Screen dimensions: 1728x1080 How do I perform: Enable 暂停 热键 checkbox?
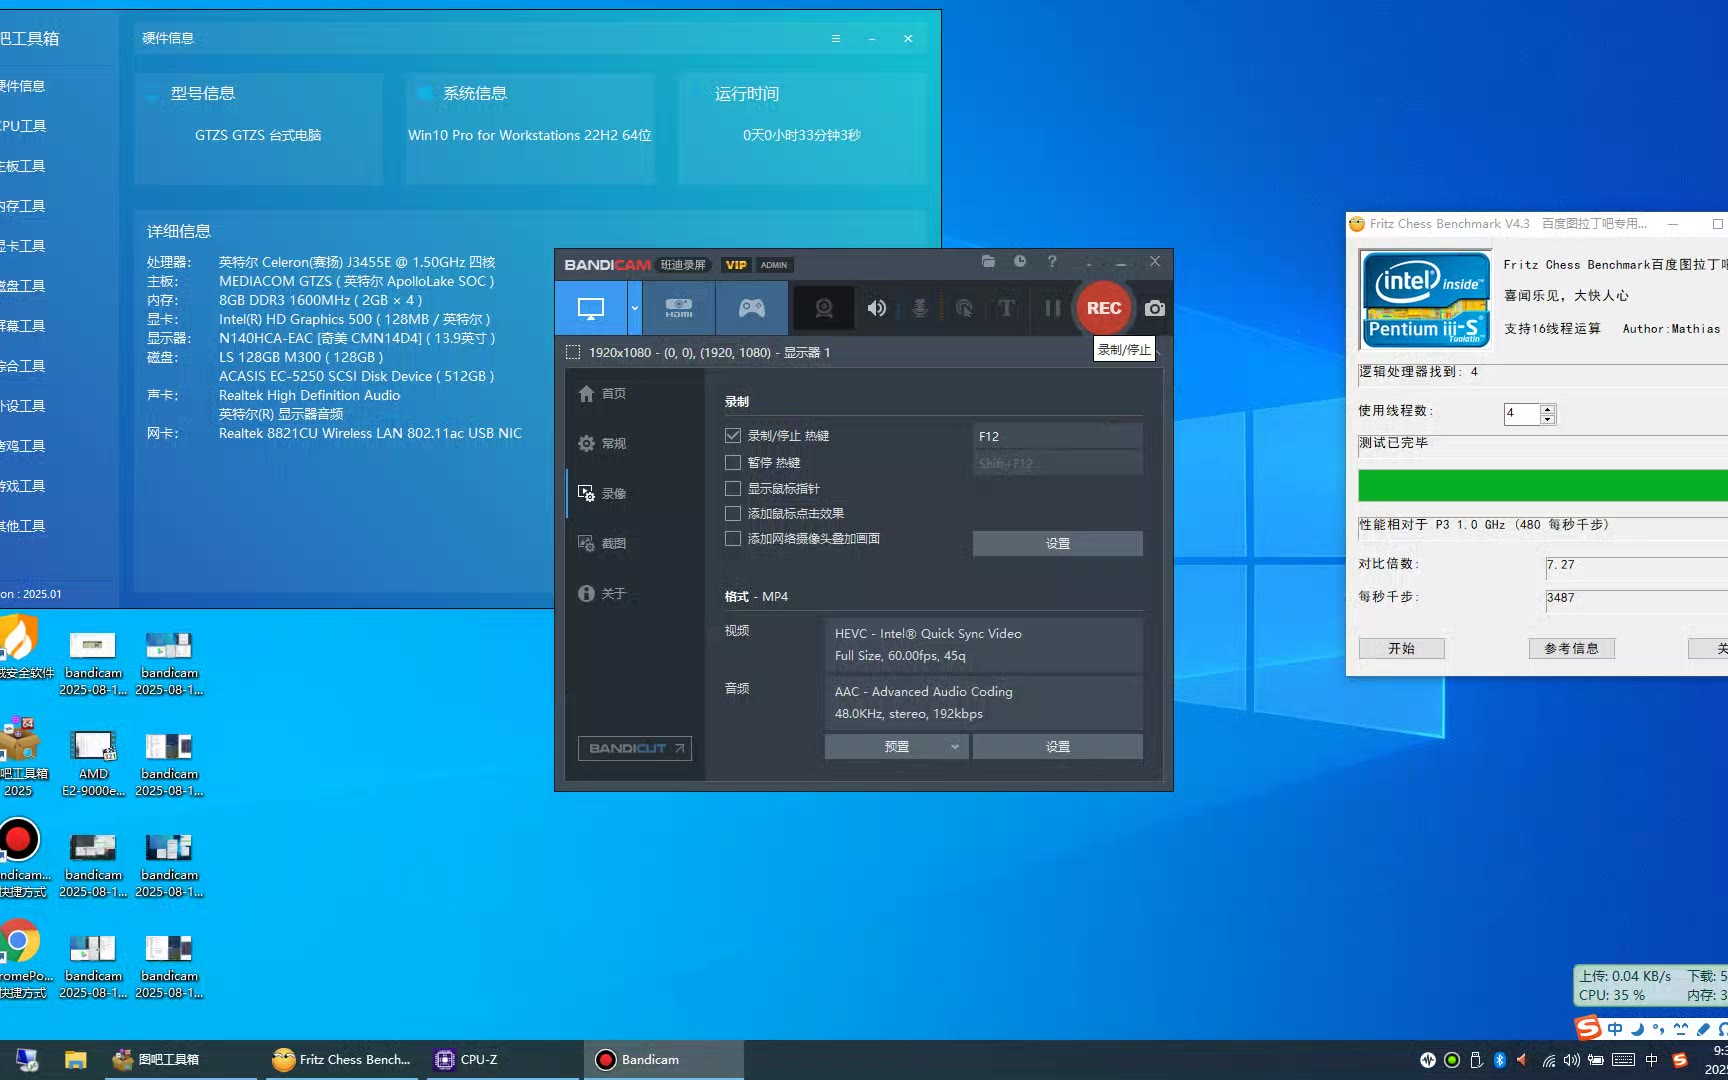tap(733, 463)
